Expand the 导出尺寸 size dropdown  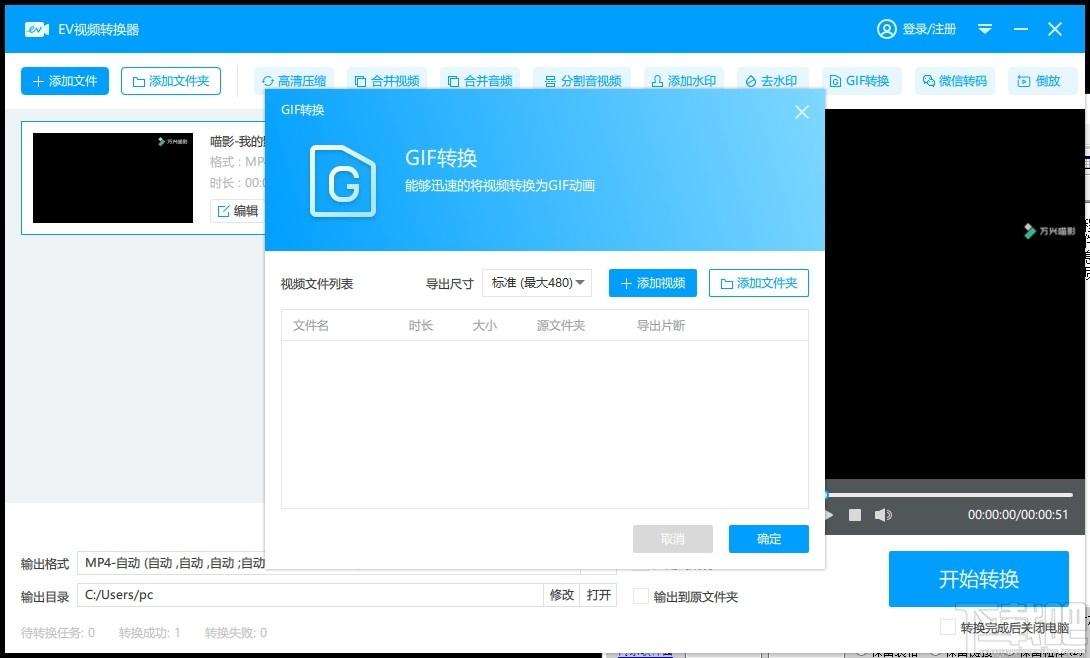(x=537, y=283)
